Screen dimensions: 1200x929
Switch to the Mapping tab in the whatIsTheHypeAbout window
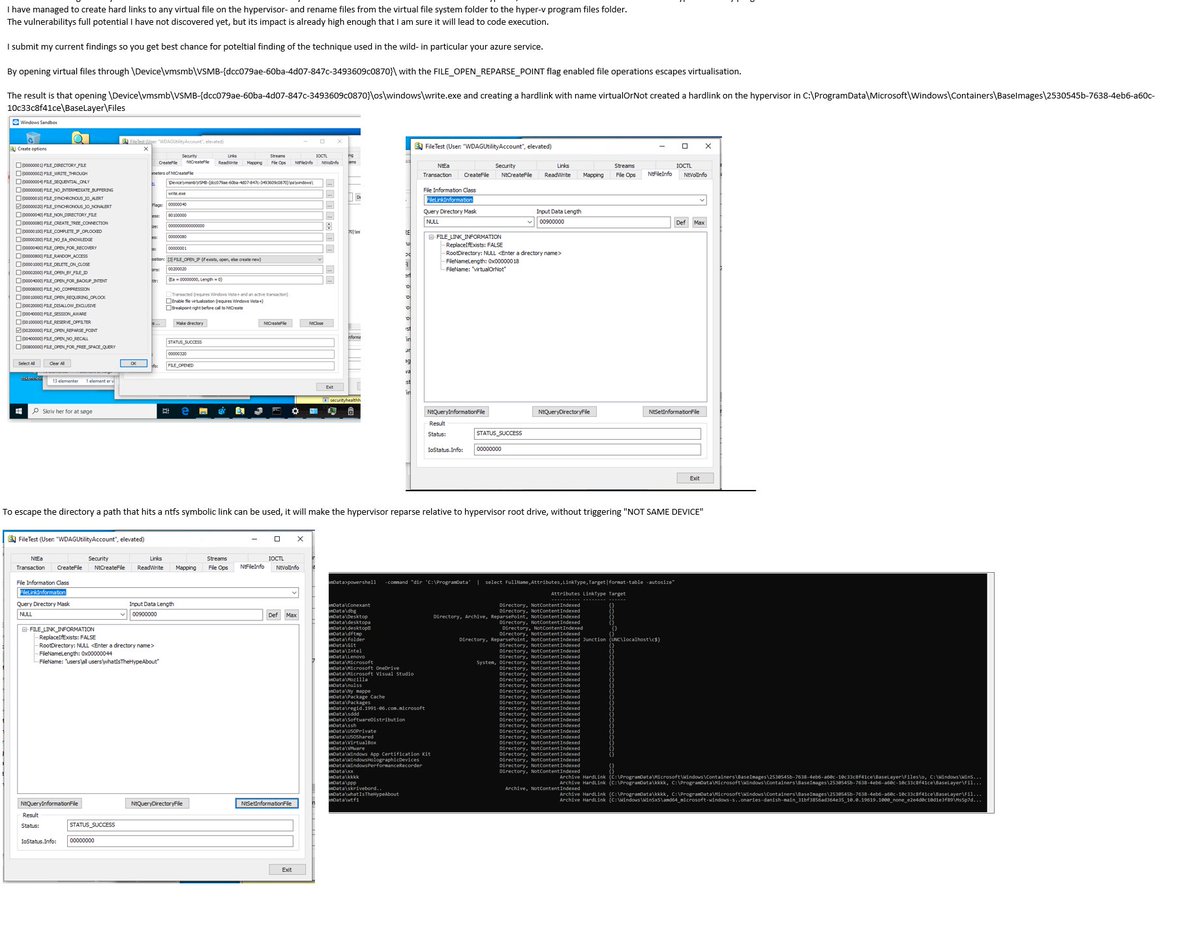[186, 568]
